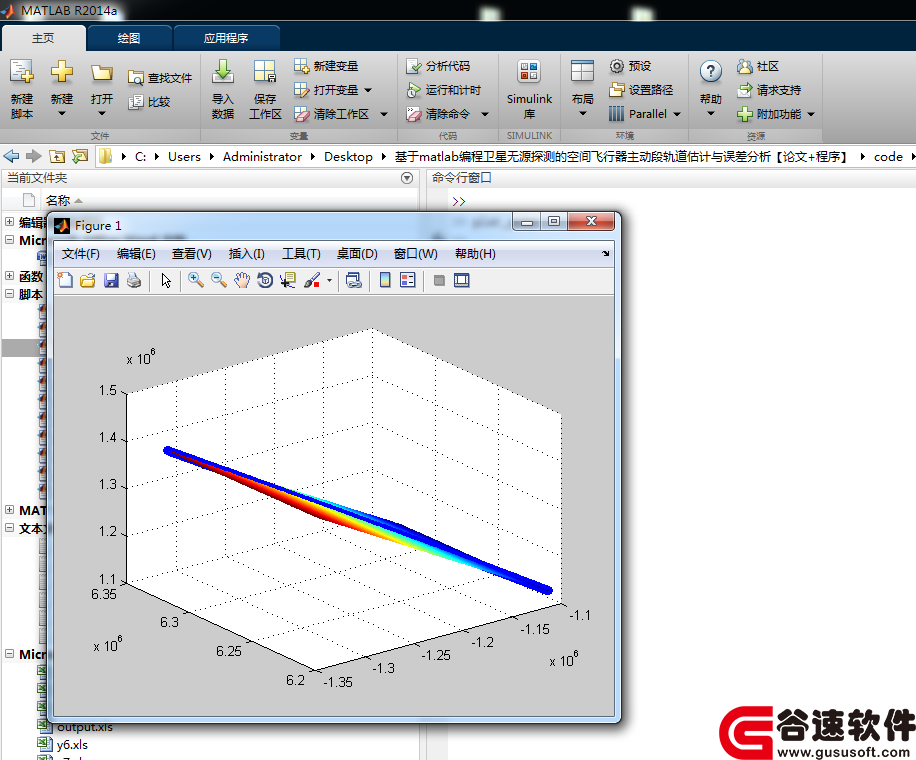Click the up-one-level folder icon
Viewport: 916px width, 760px height.
click(57, 156)
